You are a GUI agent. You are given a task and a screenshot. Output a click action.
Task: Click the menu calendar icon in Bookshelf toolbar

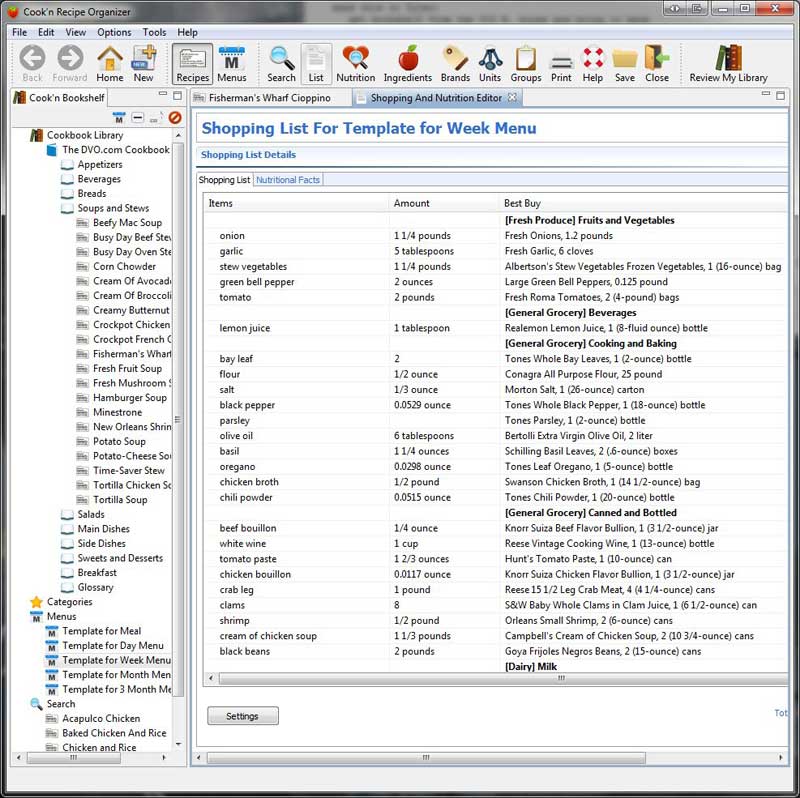click(x=119, y=118)
